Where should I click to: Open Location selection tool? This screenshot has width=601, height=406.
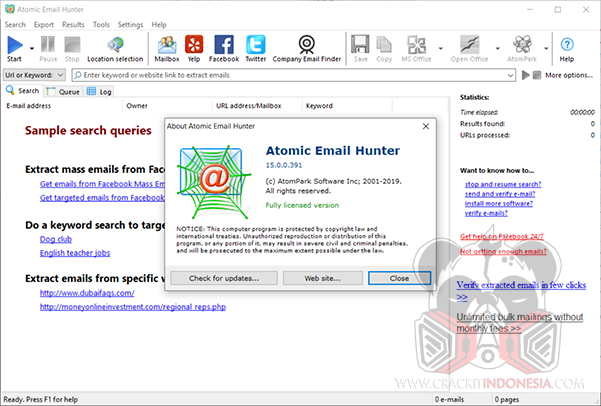[x=115, y=49]
